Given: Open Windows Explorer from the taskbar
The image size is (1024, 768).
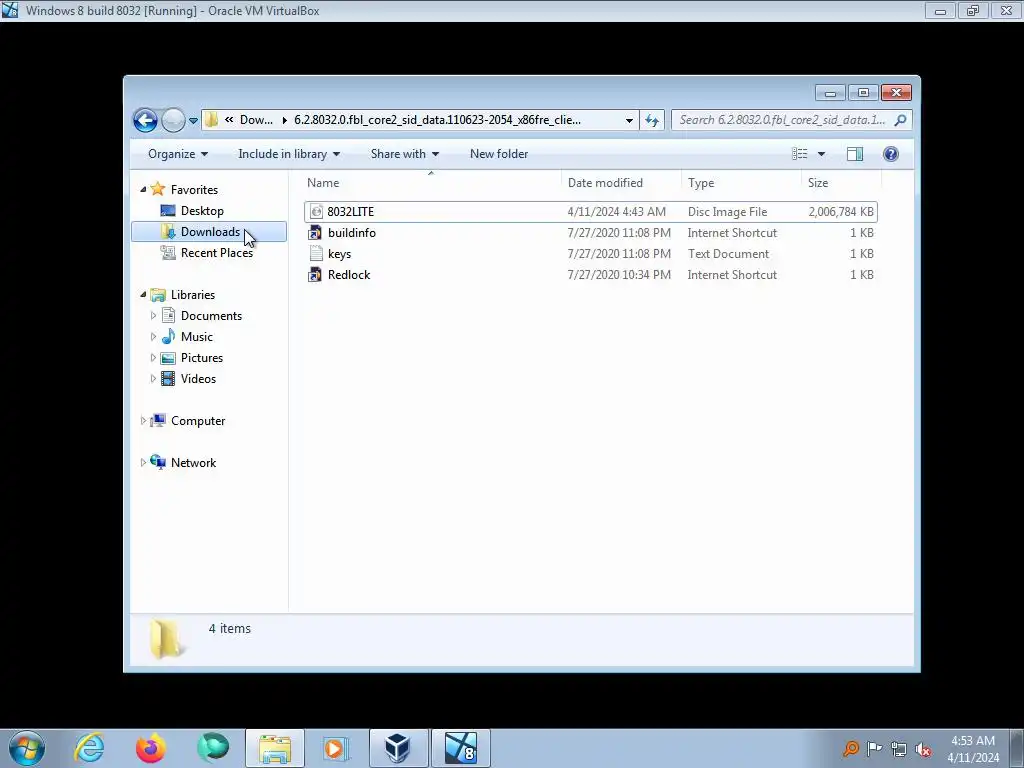Looking at the screenshot, I should click(x=275, y=748).
